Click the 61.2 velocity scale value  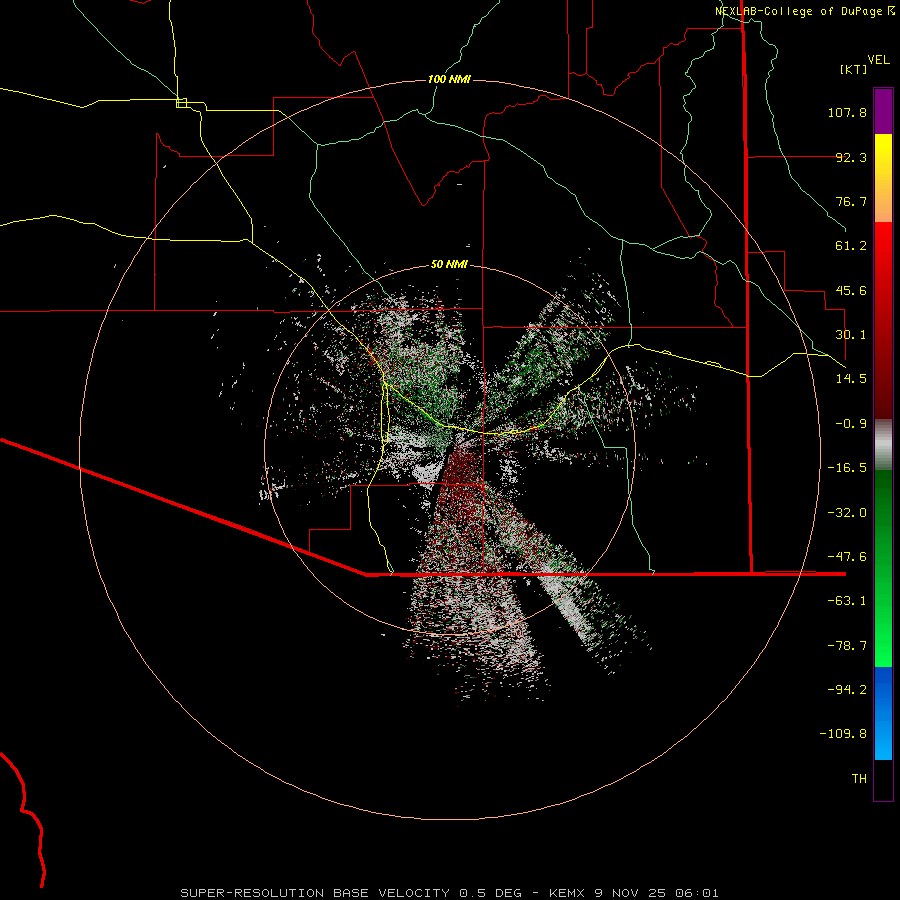pyautogui.click(x=851, y=246)
